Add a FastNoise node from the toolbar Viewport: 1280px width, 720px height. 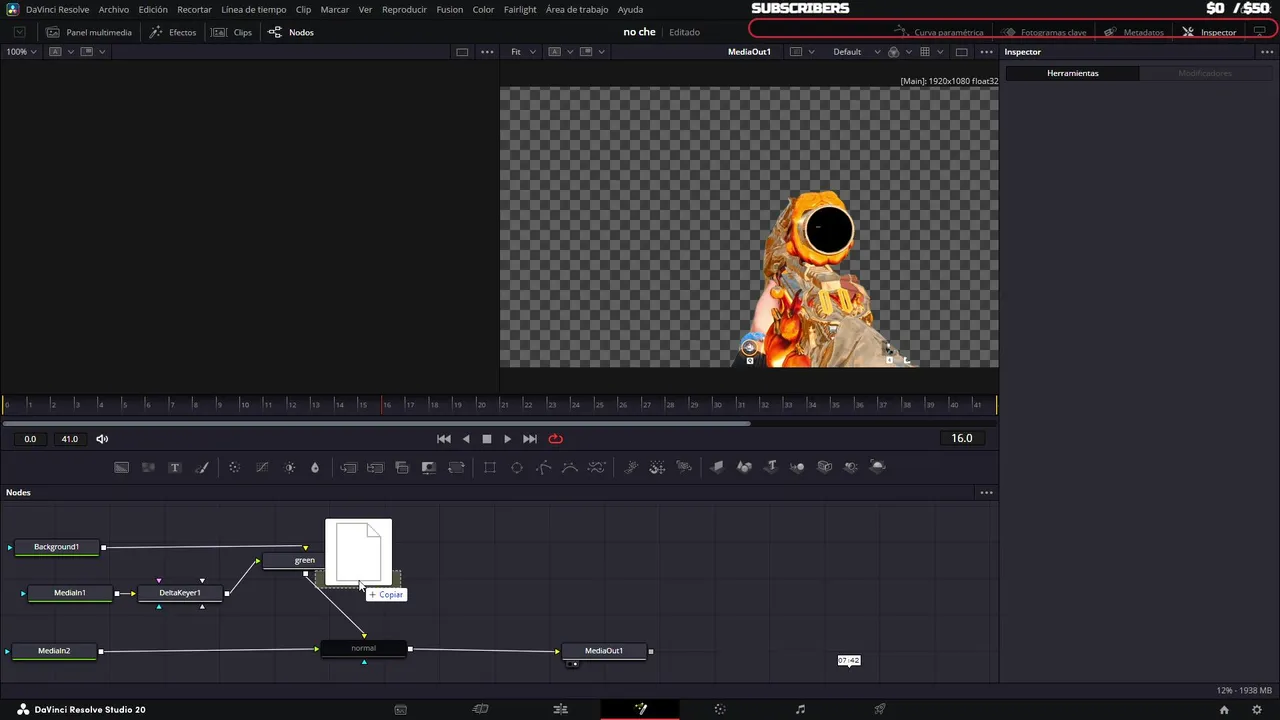coord(148,467)
